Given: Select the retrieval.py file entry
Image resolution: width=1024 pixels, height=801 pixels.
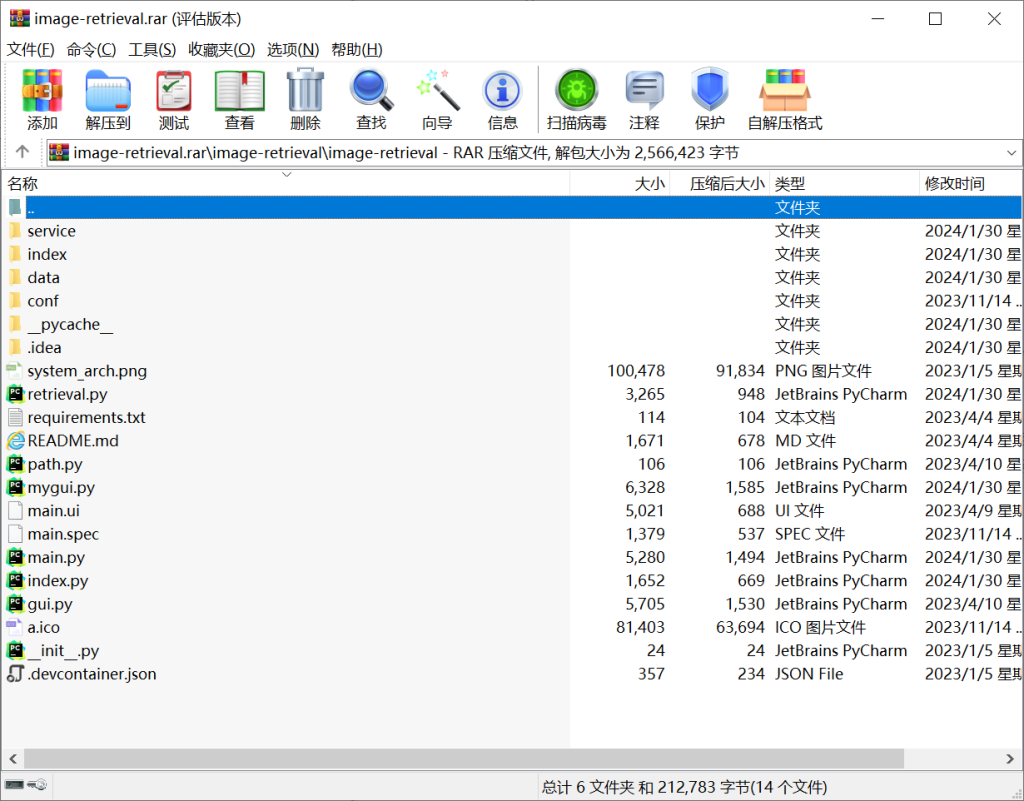Looking at the screenshot, I should [67, 394].
